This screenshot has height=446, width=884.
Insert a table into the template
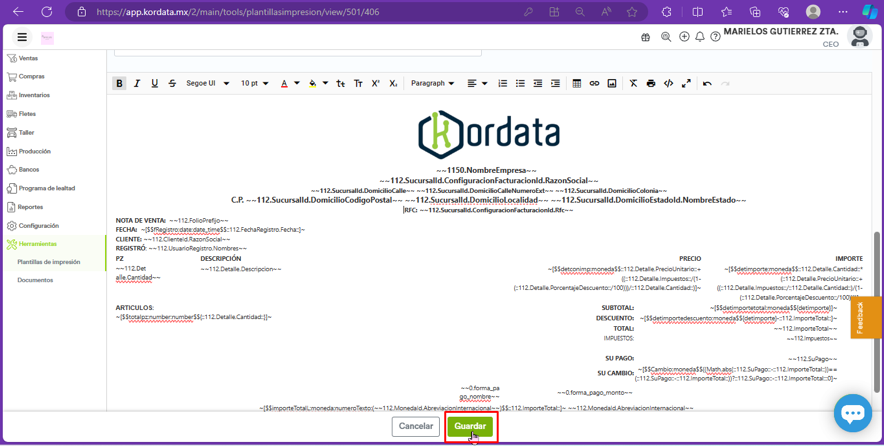click(x=576, y=84)
